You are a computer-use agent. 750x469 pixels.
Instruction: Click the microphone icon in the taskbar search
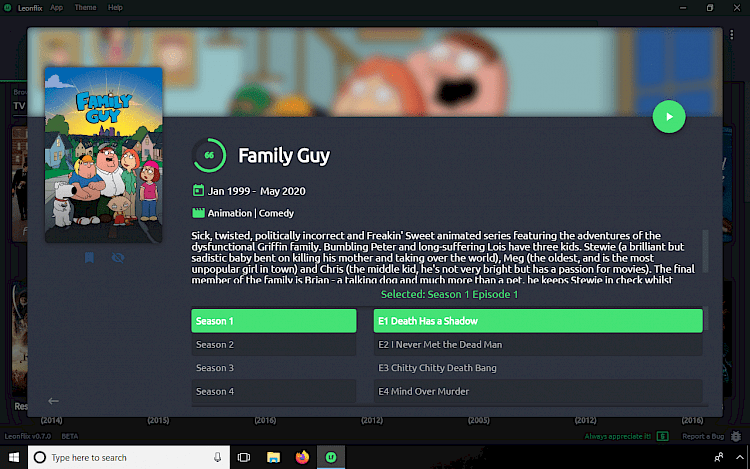(217, 458)
